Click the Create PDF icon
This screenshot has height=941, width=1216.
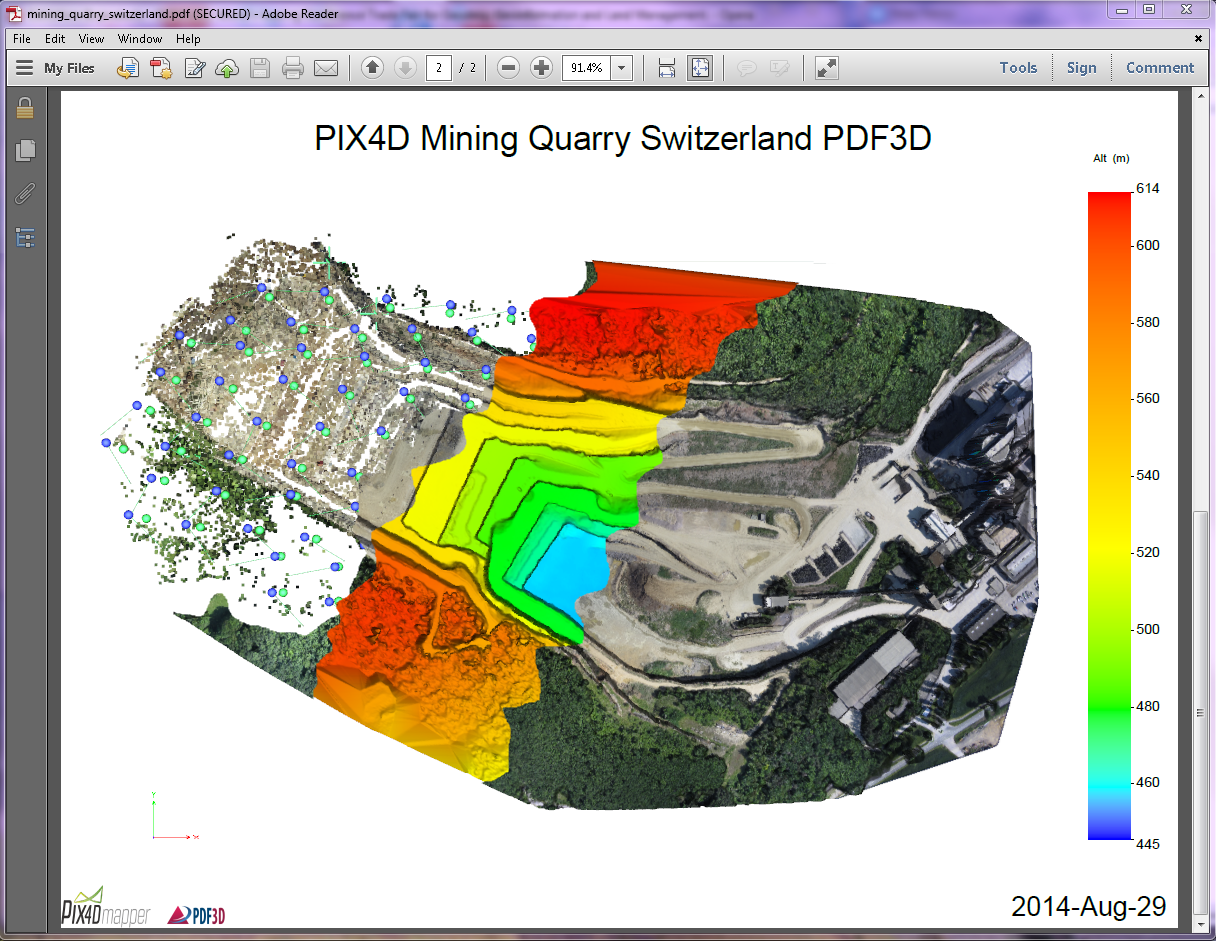[161, 68]
